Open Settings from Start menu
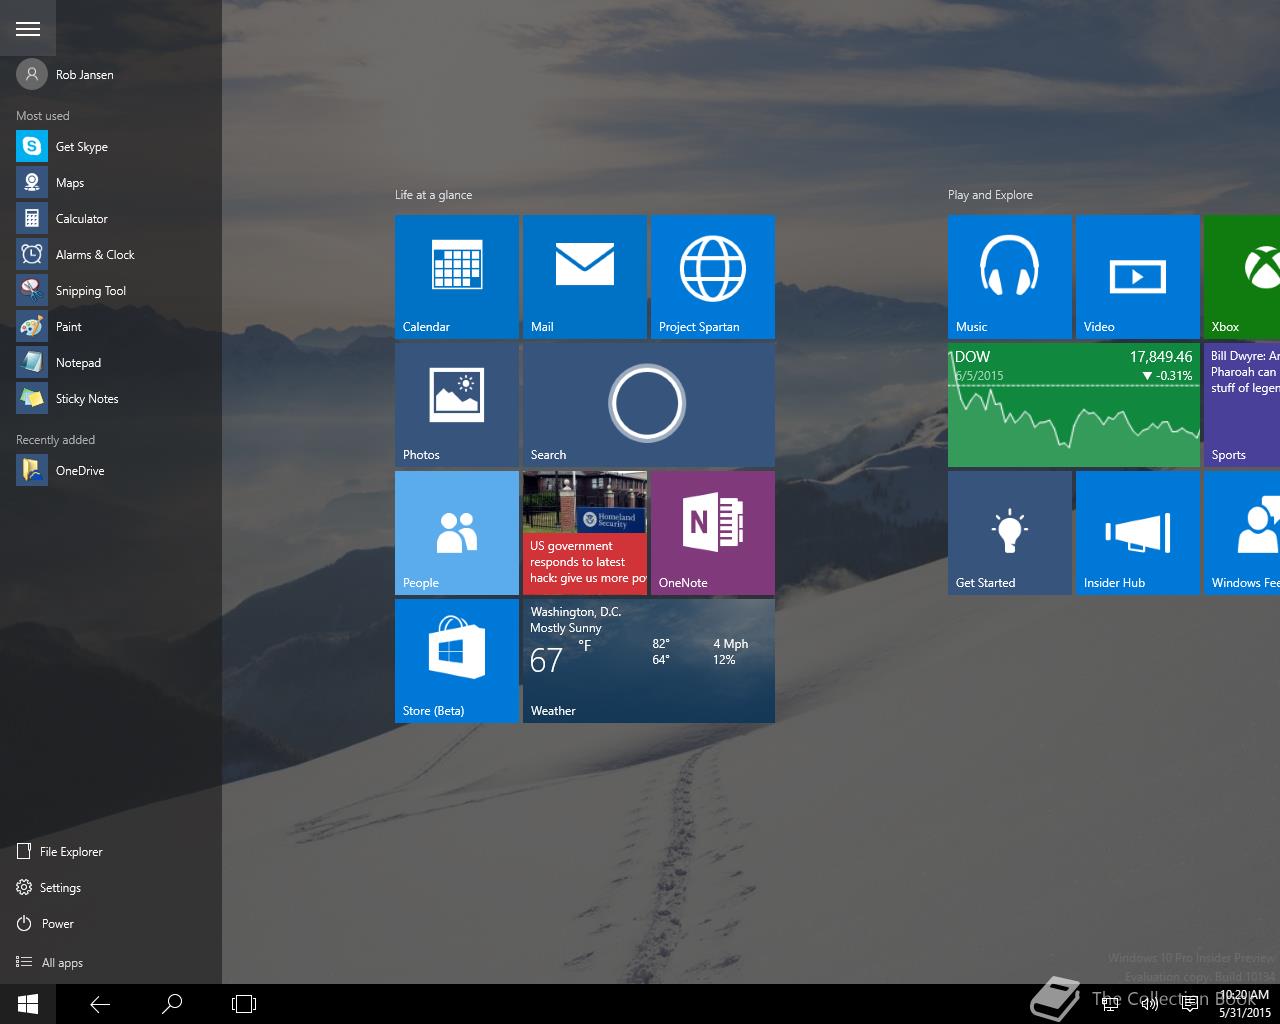 click(x=110, y=888)
